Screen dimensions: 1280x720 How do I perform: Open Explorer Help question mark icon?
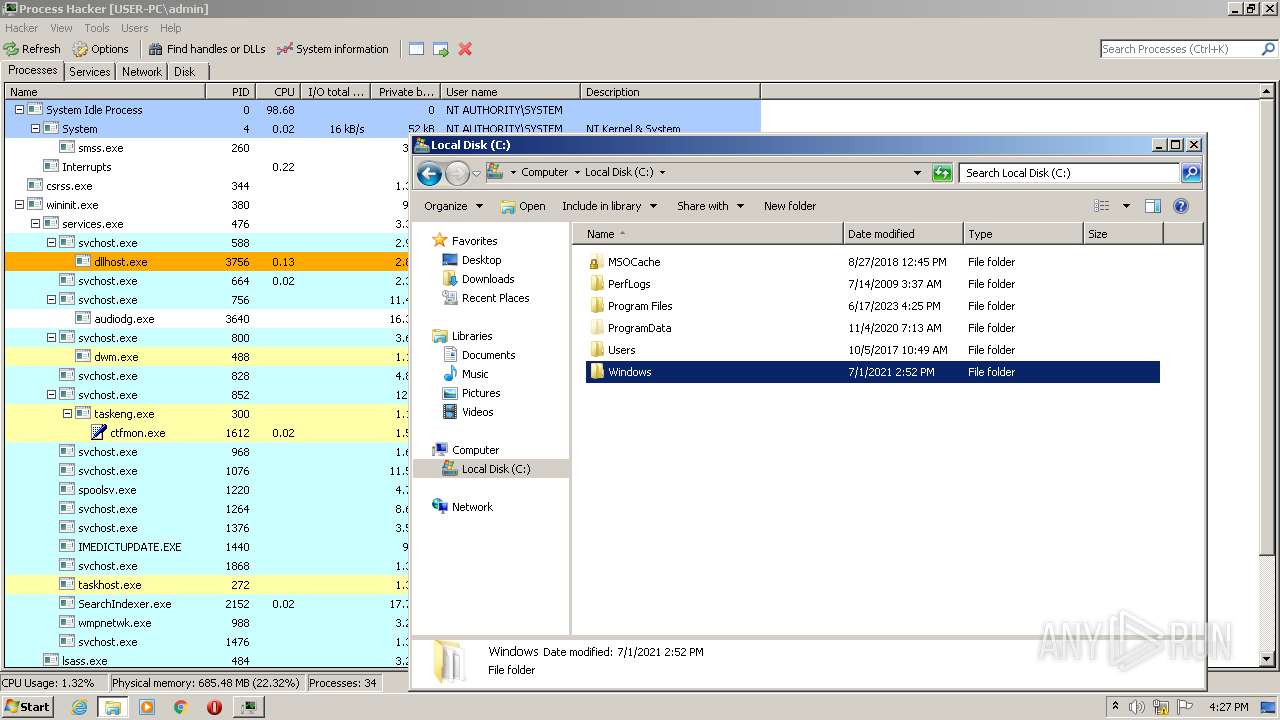1180,206
